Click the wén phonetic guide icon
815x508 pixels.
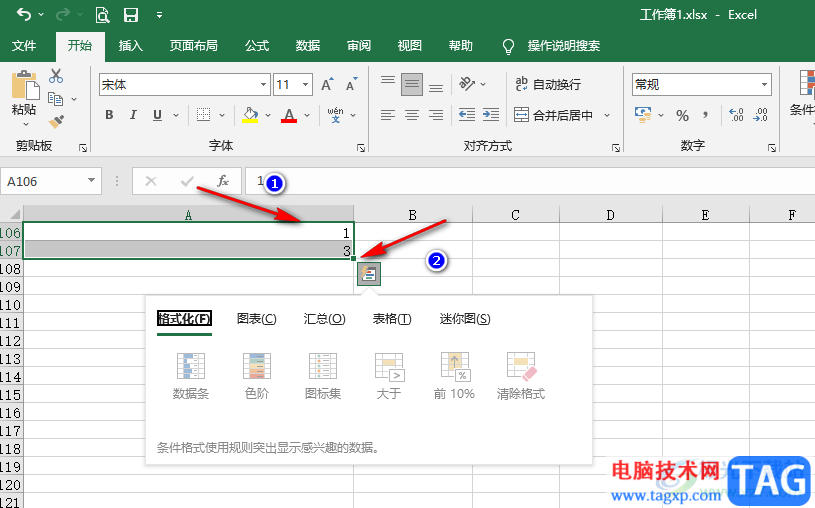tap(335, 115)
